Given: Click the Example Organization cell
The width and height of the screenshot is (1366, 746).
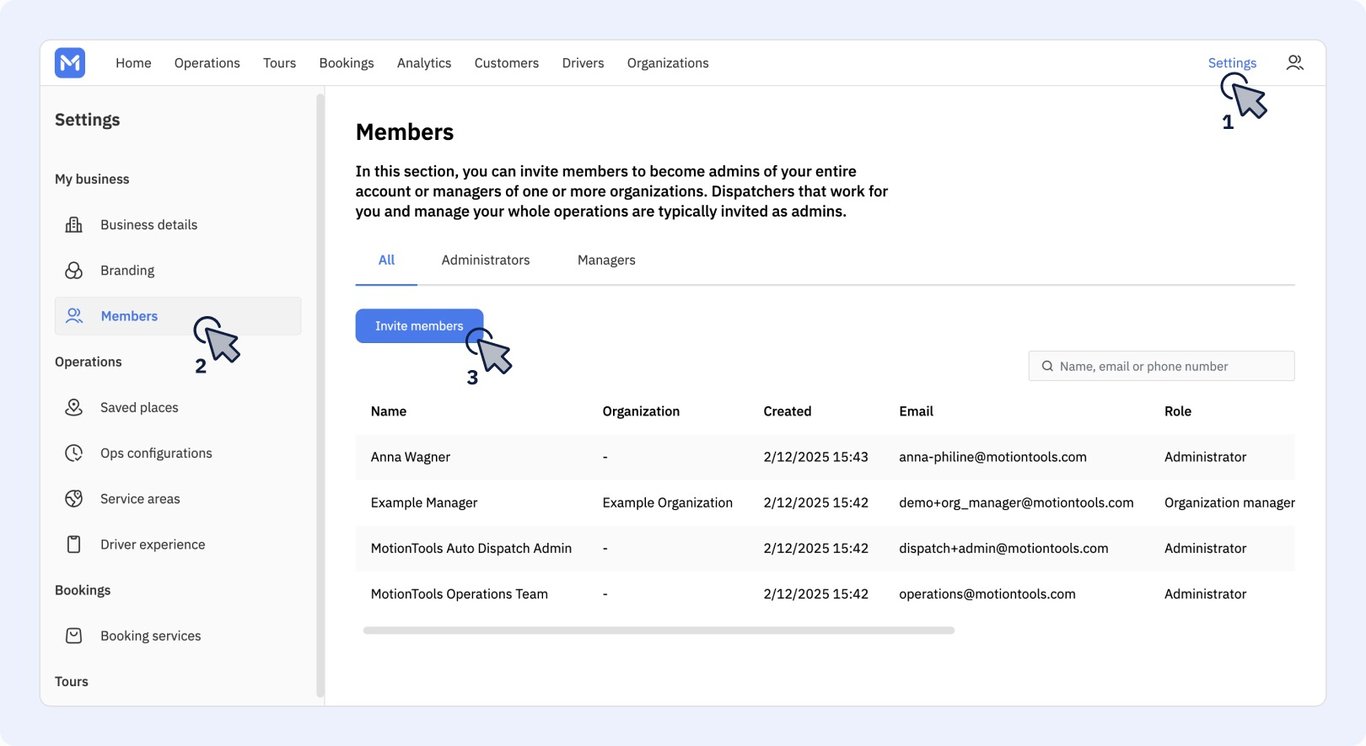Looking at the screenshot, I should pos(667,503).
